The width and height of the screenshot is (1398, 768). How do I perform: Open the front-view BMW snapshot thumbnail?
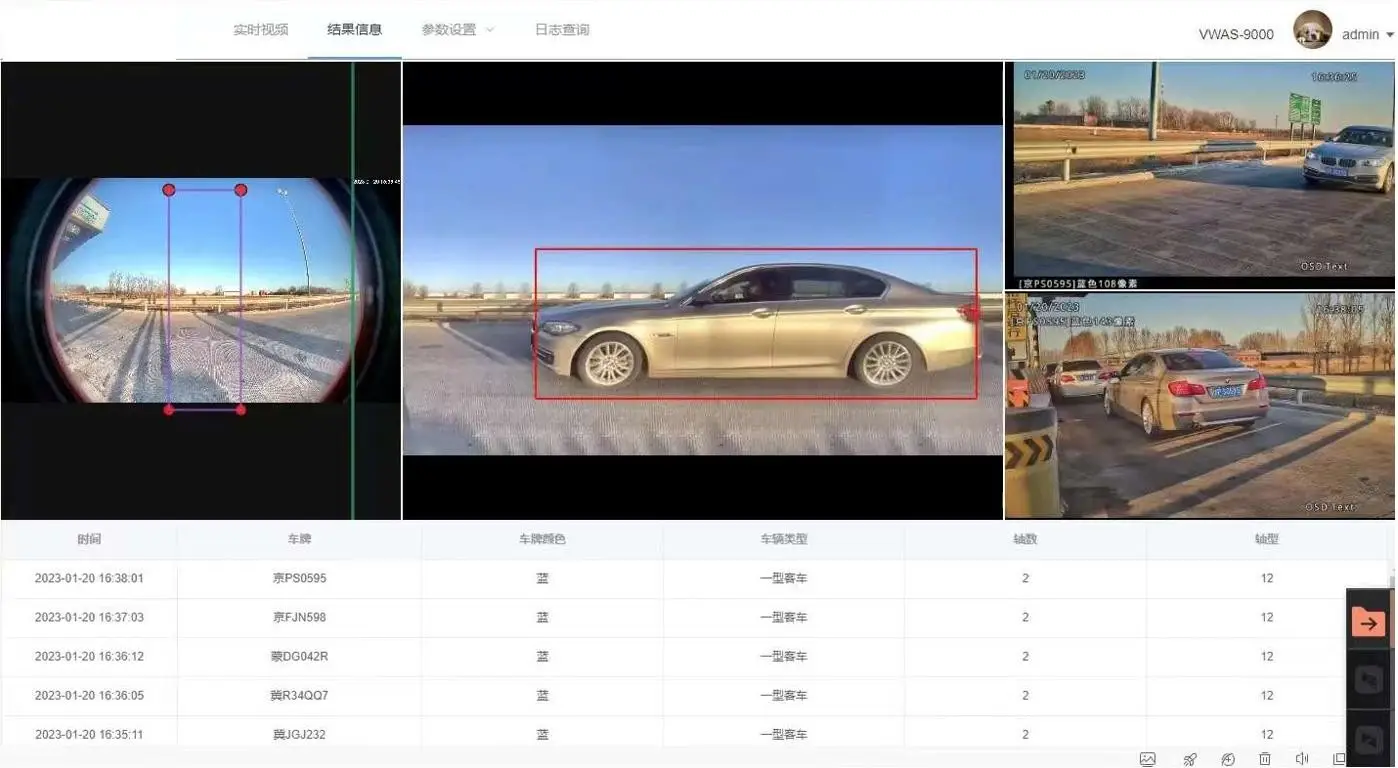pyautogui.click(x=1198, y=175)
